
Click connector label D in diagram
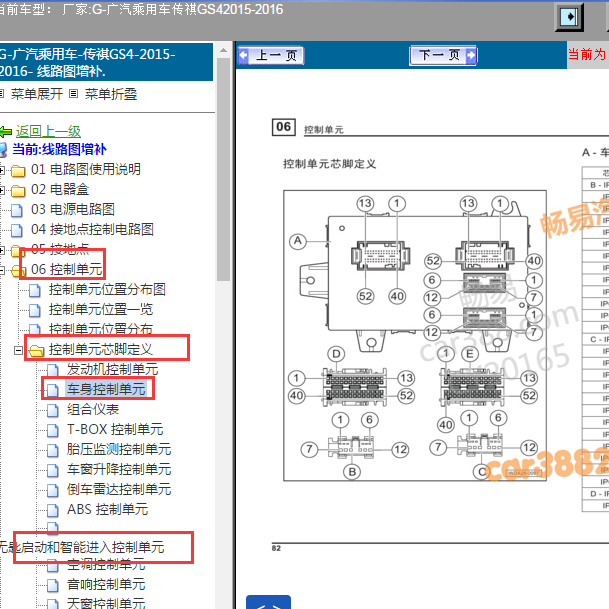click(336, 354)
